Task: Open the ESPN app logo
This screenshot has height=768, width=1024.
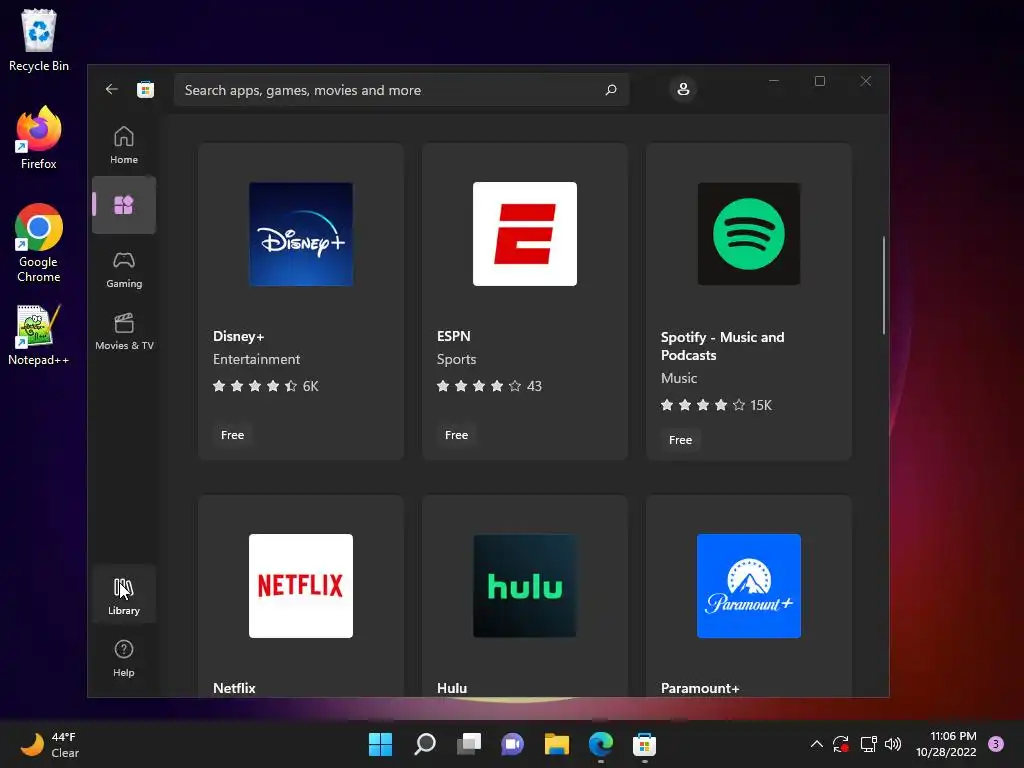Action: [525, 234]
